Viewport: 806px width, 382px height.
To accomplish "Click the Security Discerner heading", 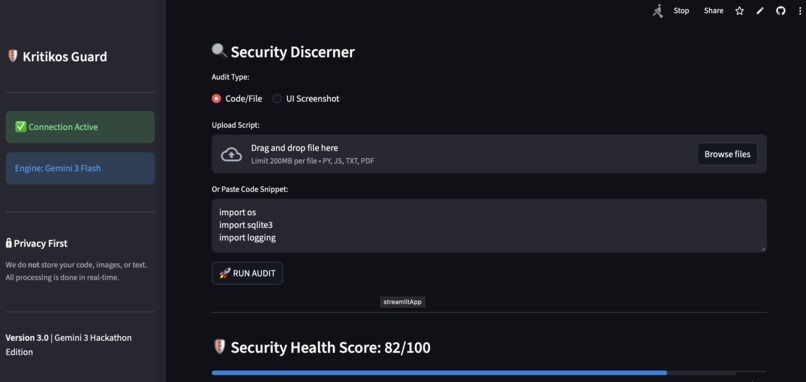I will click(x=292, y=52).
